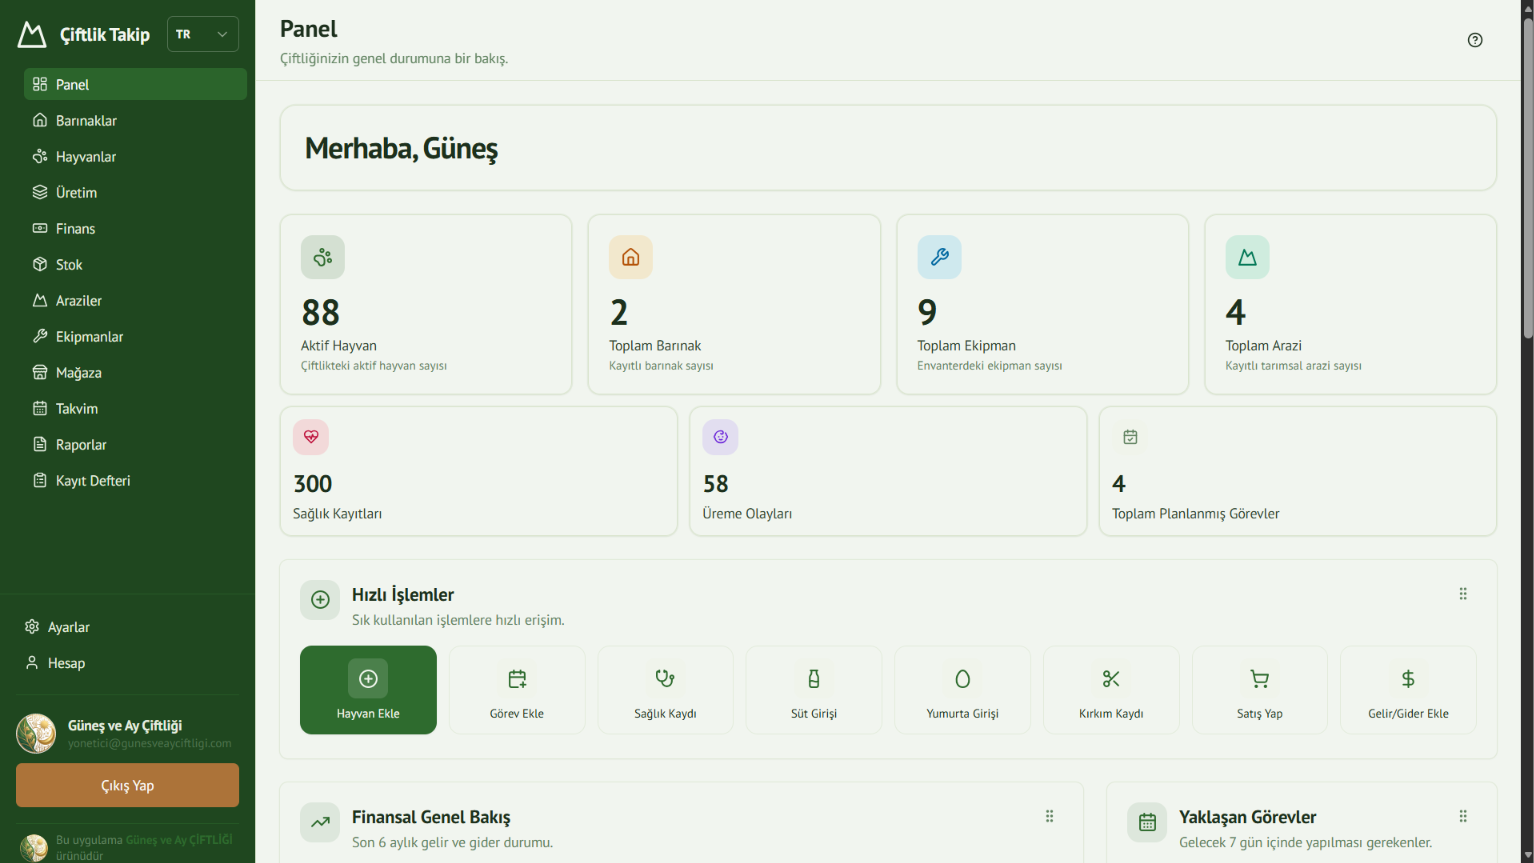Click the Toplam Barınak house icon

click(x=631, y=257)
